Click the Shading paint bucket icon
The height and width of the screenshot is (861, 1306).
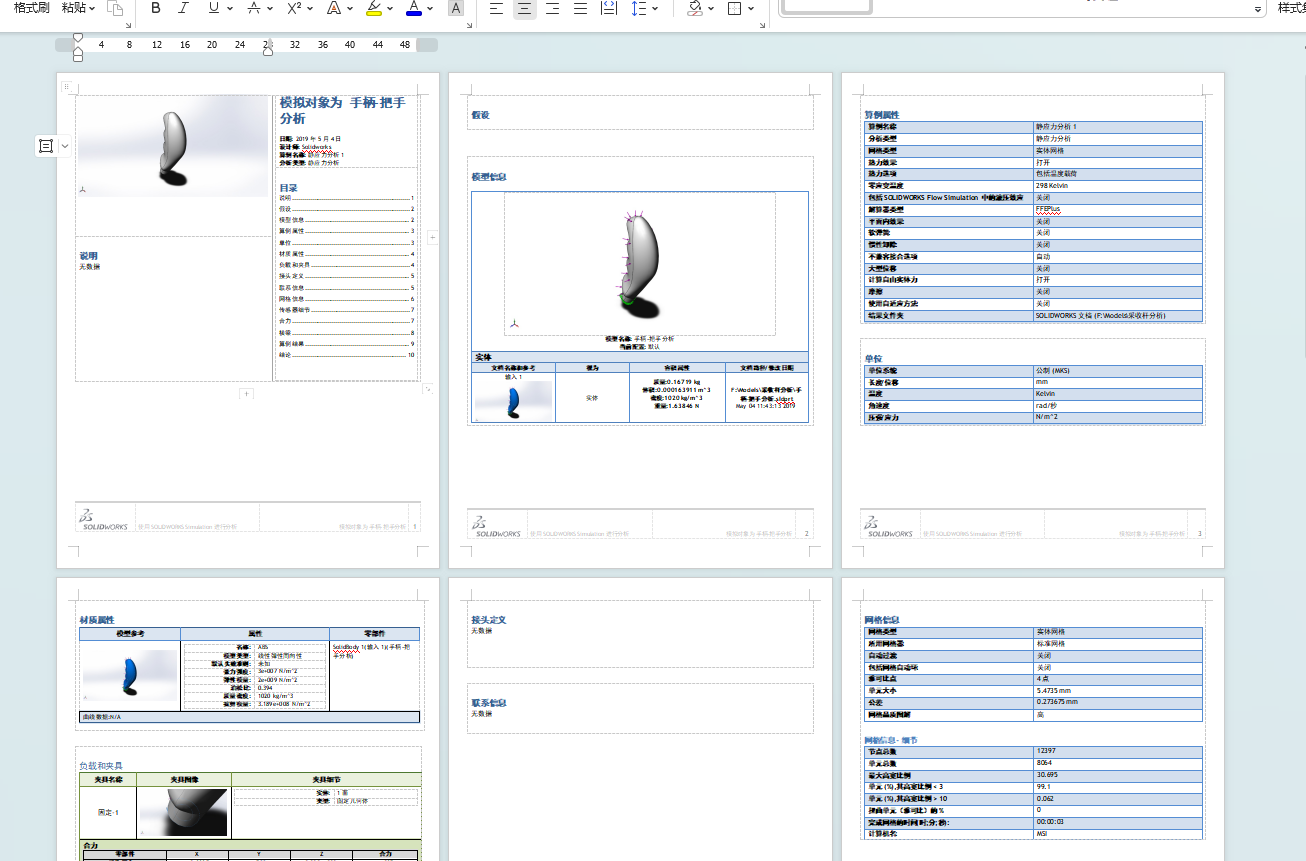coord(695,8)
